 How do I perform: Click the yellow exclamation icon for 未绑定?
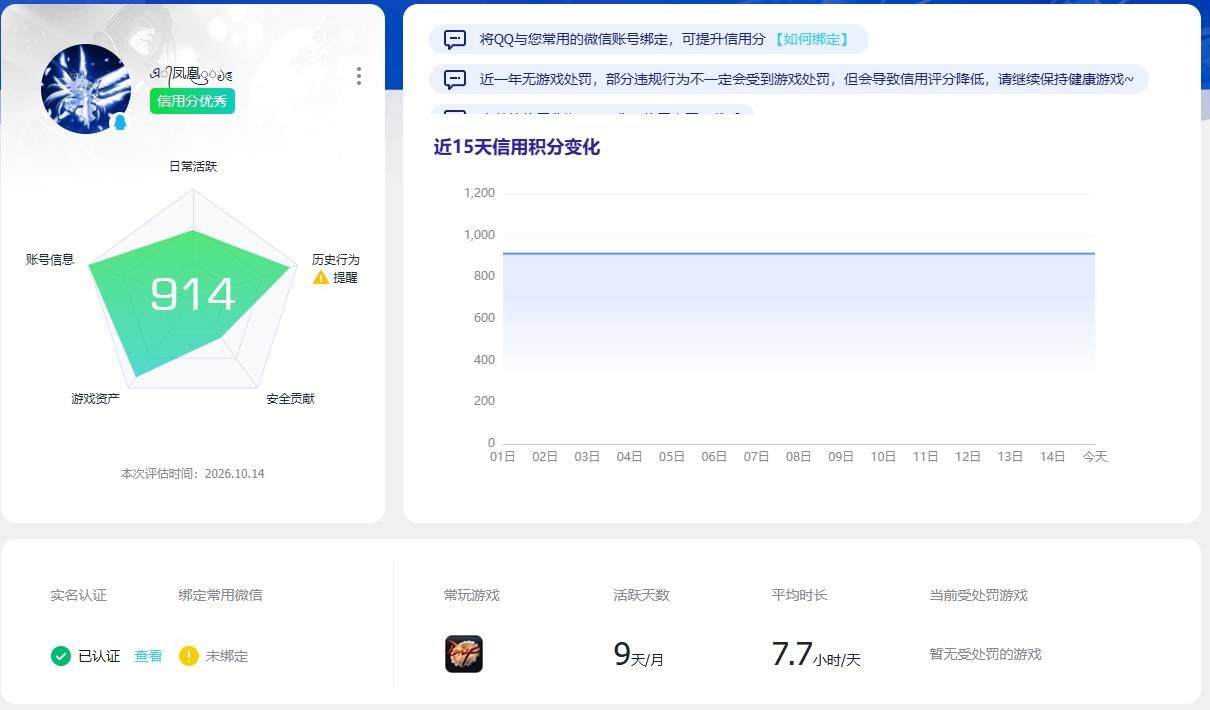[189, 656]
